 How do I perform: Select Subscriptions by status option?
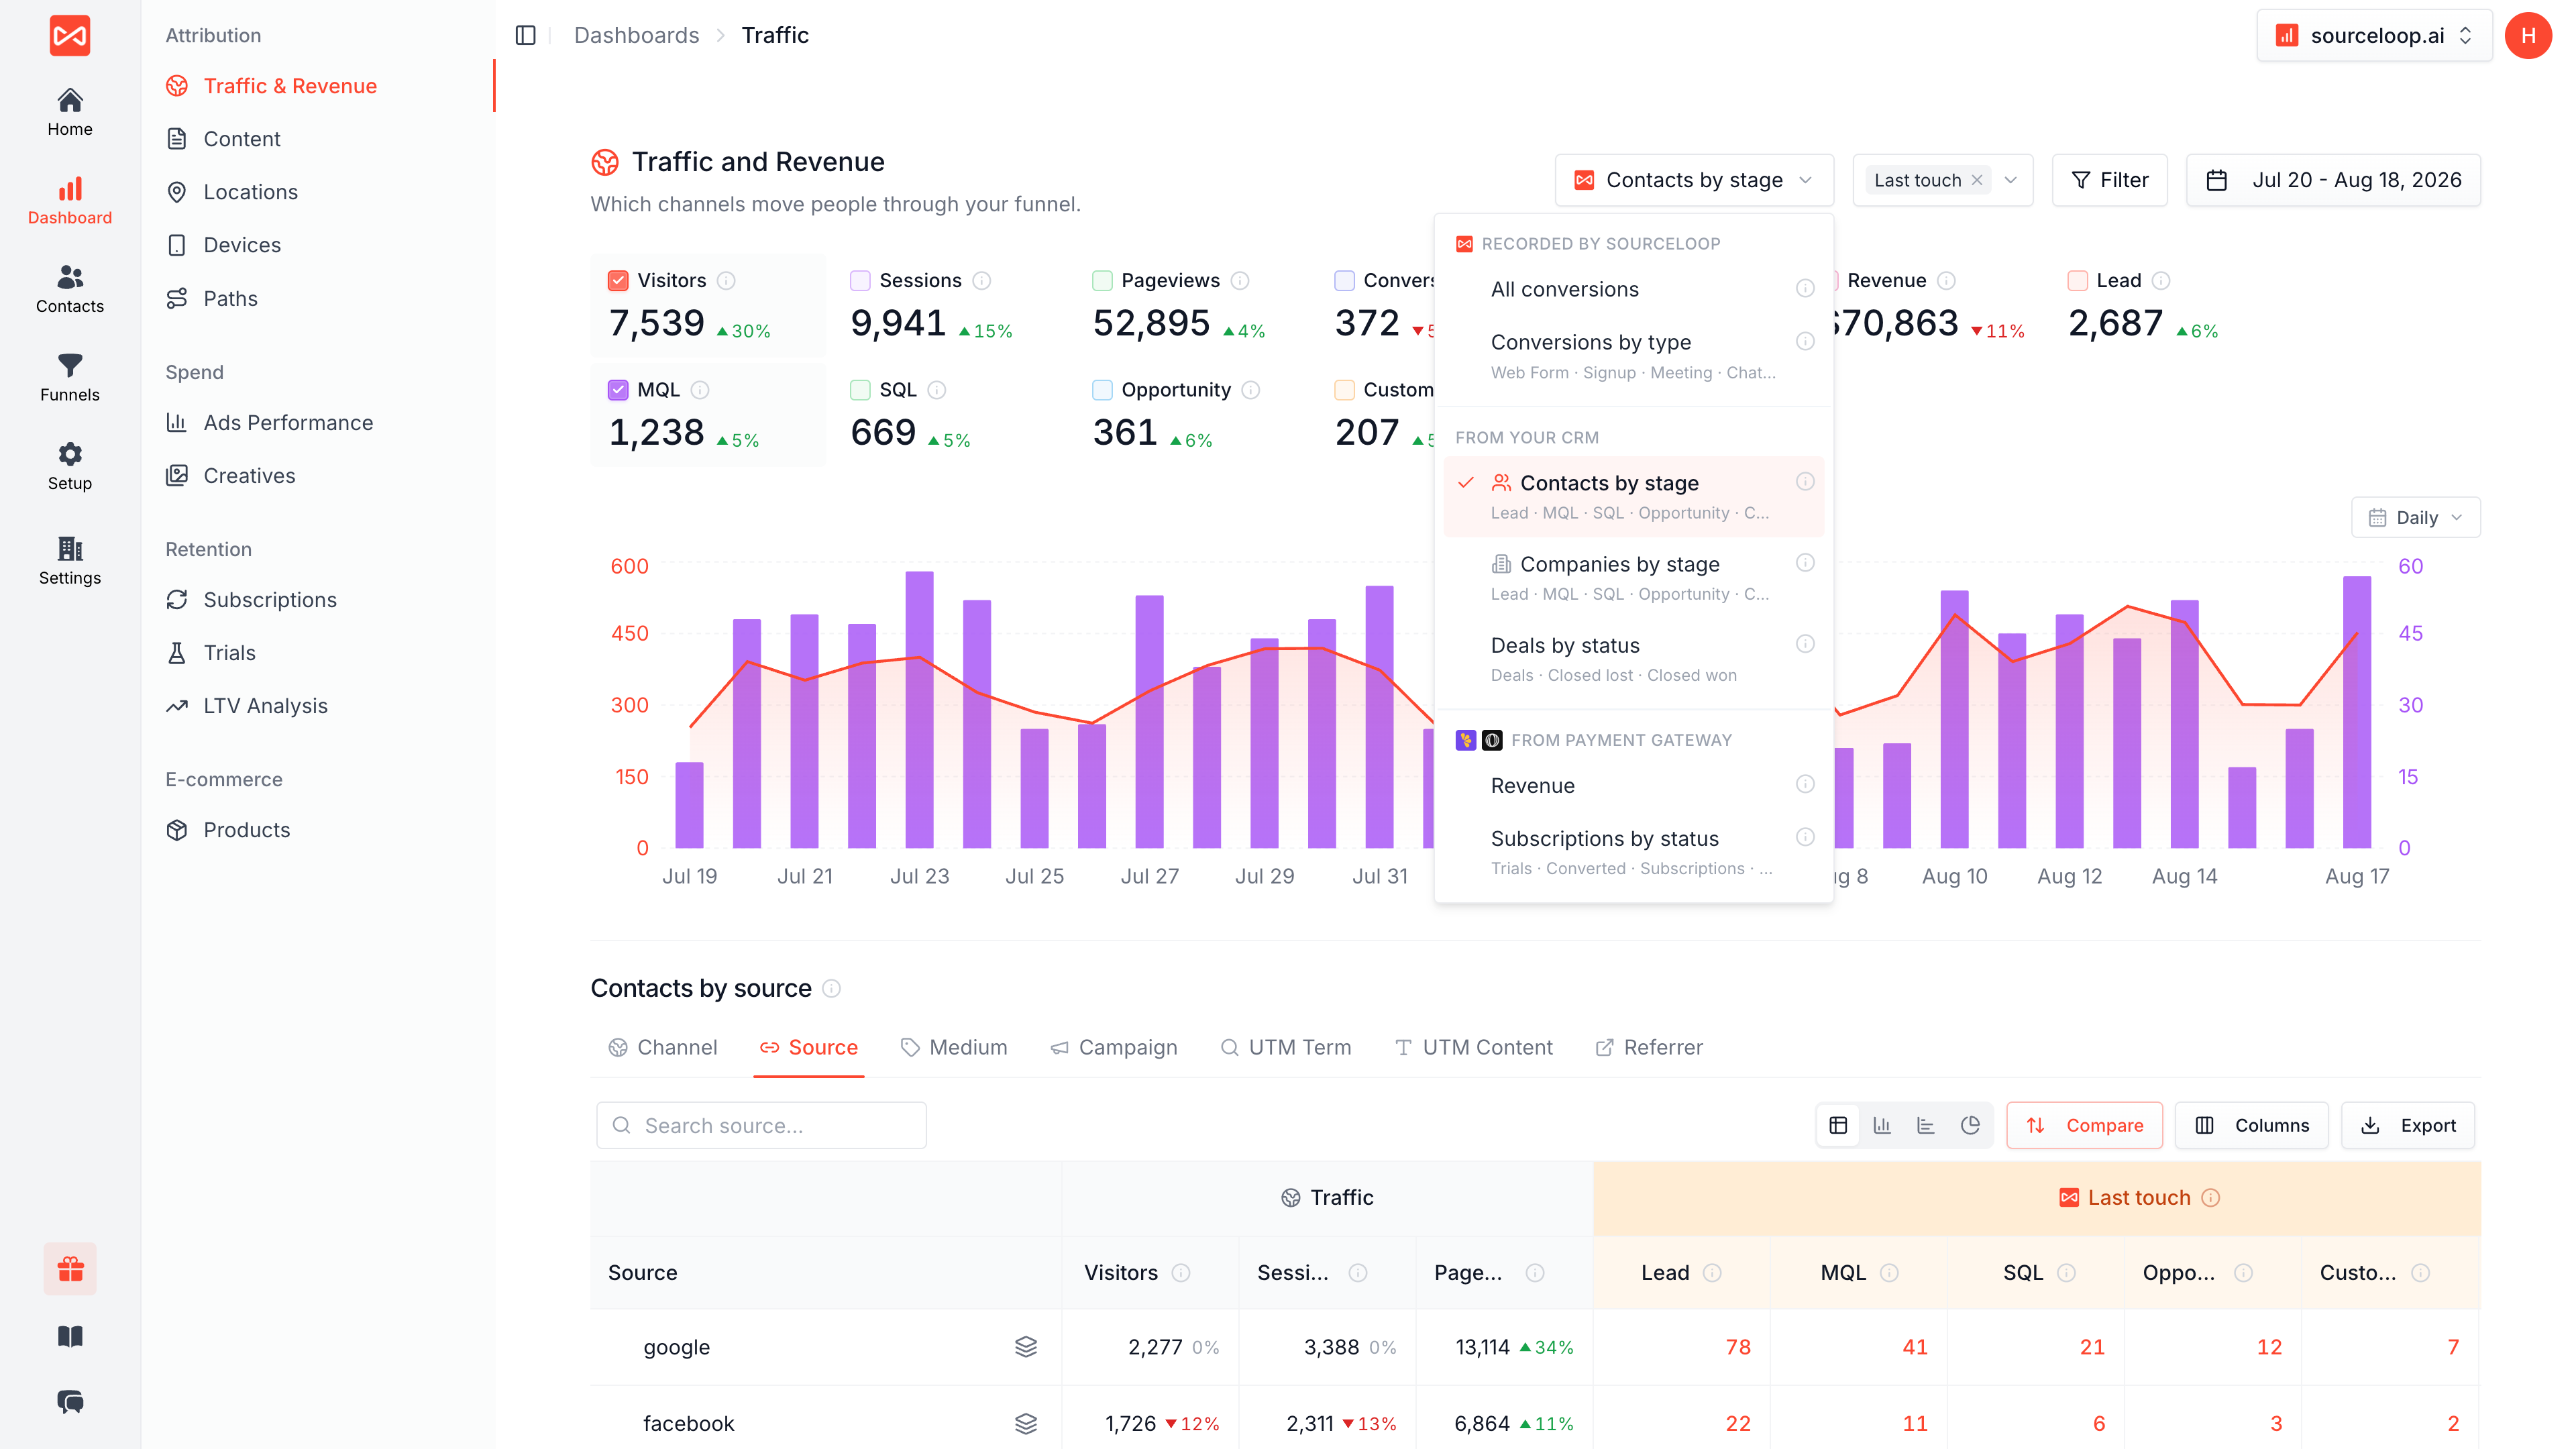(1634, 852)
